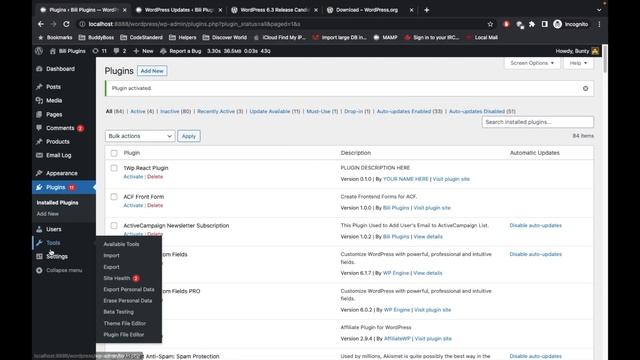The image size is (640, 360).
Task: Open the MAMP bookmark
Action: coord(385,38)
